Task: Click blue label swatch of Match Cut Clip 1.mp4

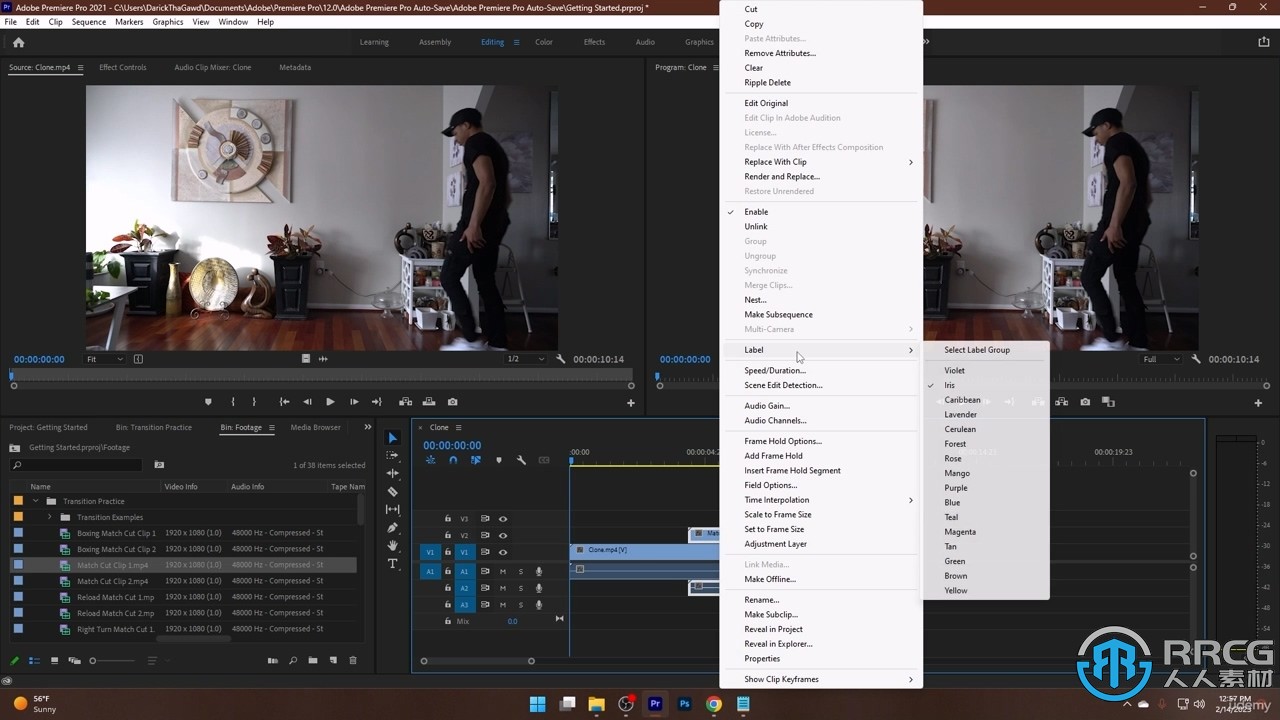Action: [18, 565]
